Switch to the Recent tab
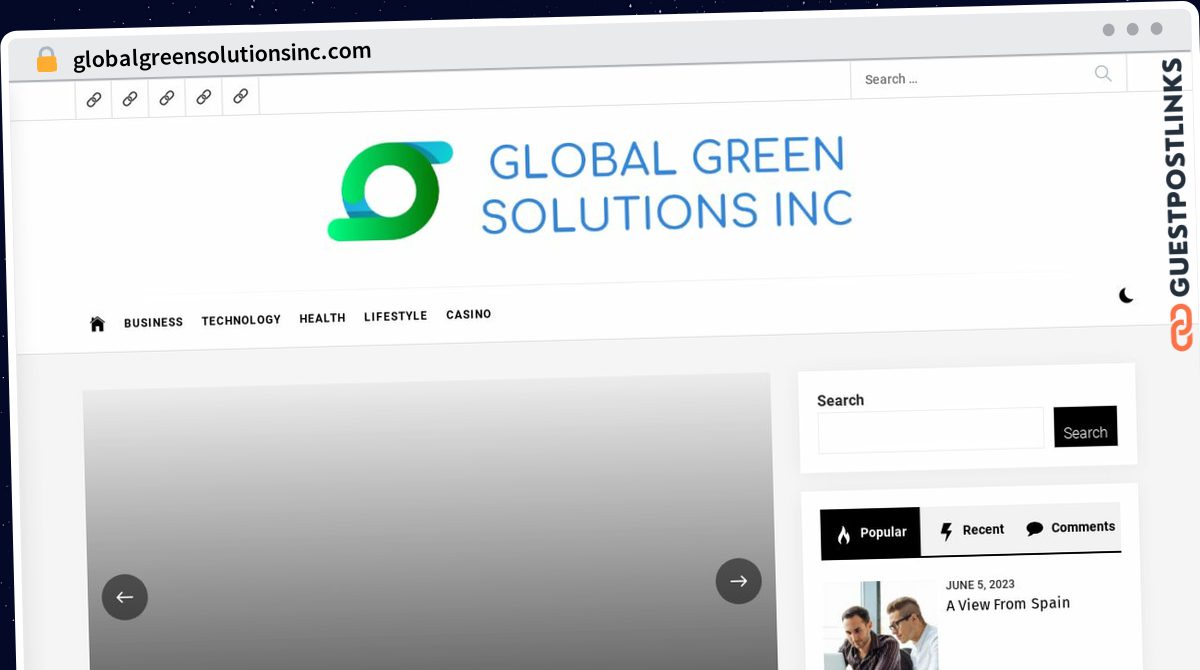The height and width of the screenshot is (670, 1200). click(971, 530)
